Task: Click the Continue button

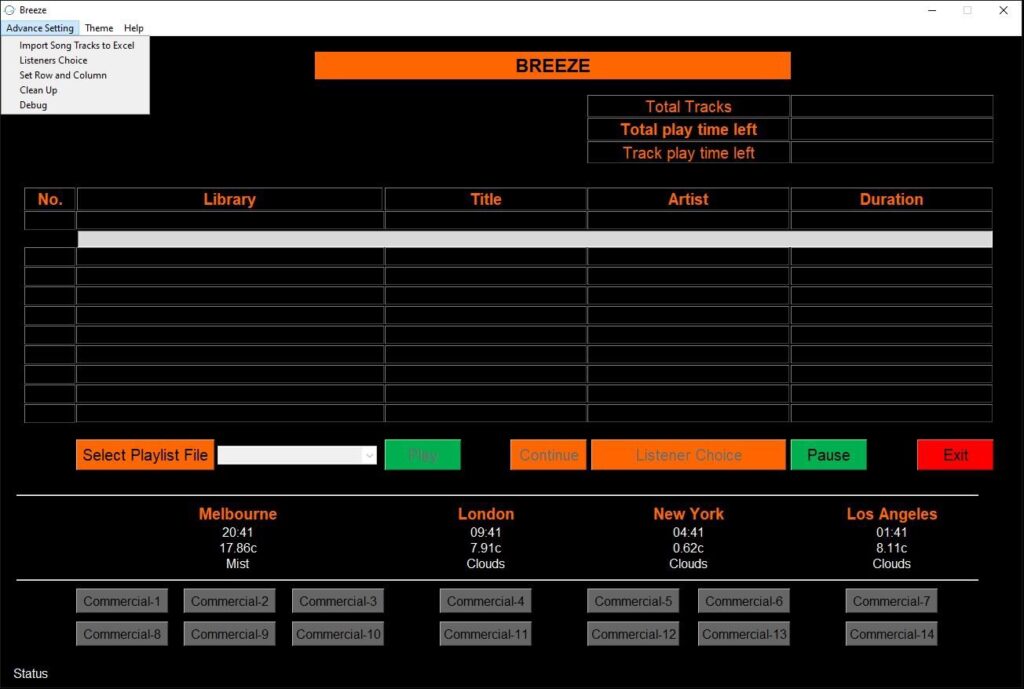Action: tap(548, 455)
